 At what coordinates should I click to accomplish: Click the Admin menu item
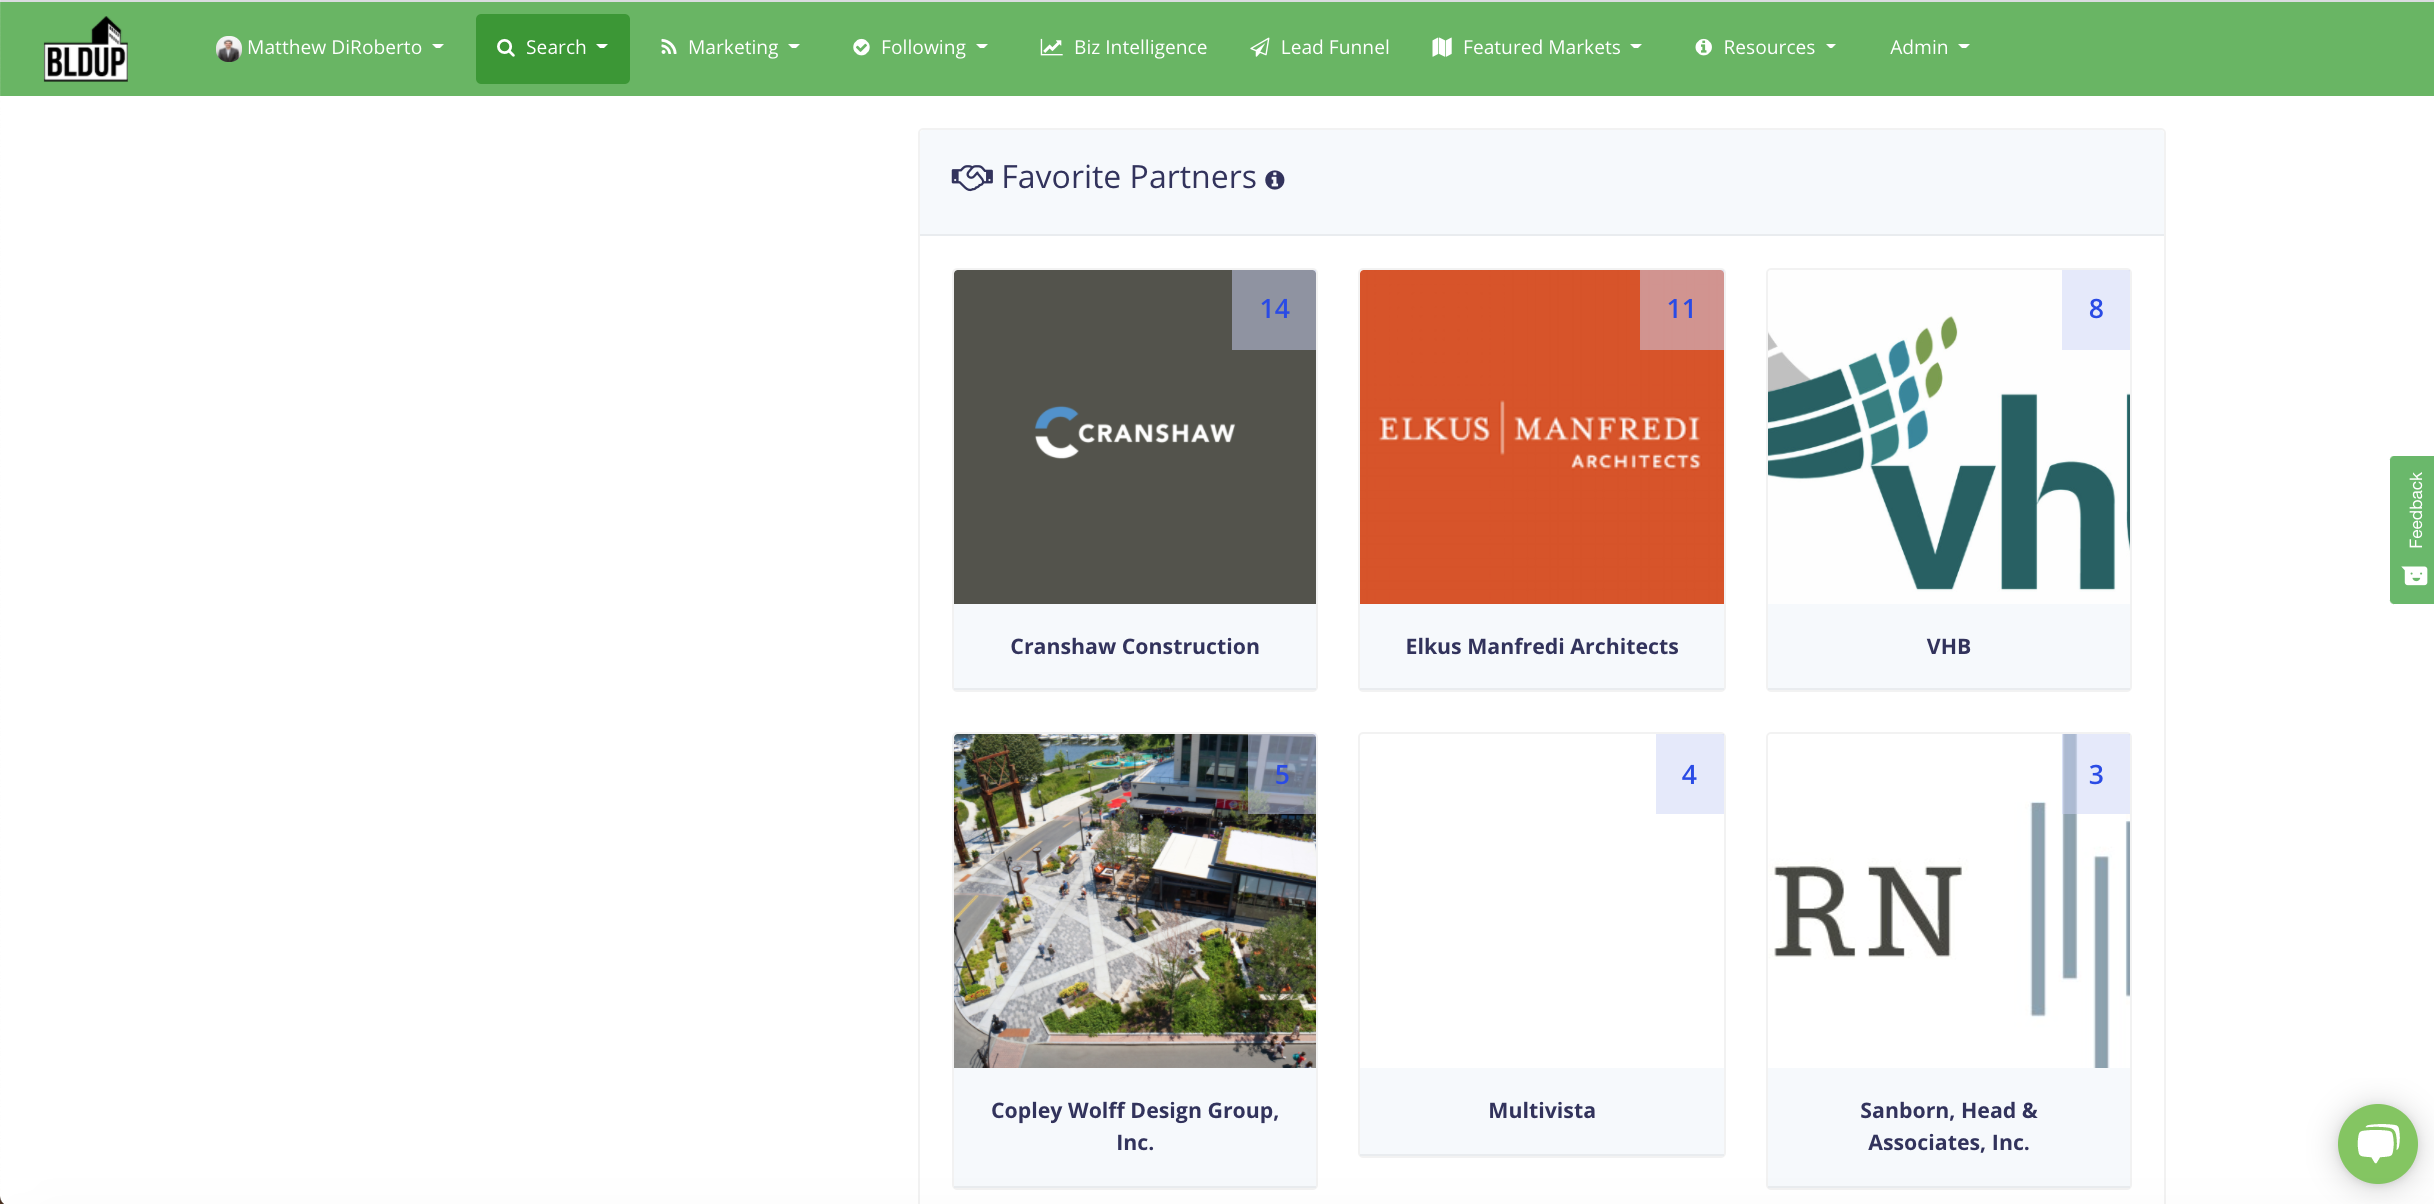coord(1930,47)
